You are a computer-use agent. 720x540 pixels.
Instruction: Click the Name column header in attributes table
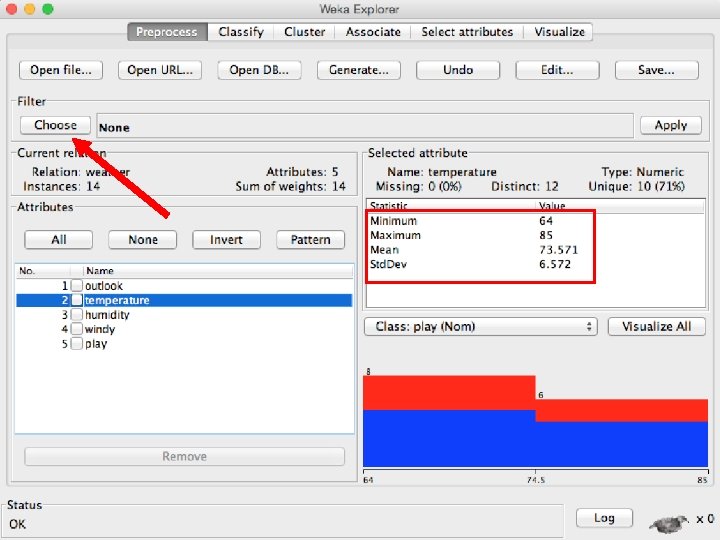(x=219, y=271)
